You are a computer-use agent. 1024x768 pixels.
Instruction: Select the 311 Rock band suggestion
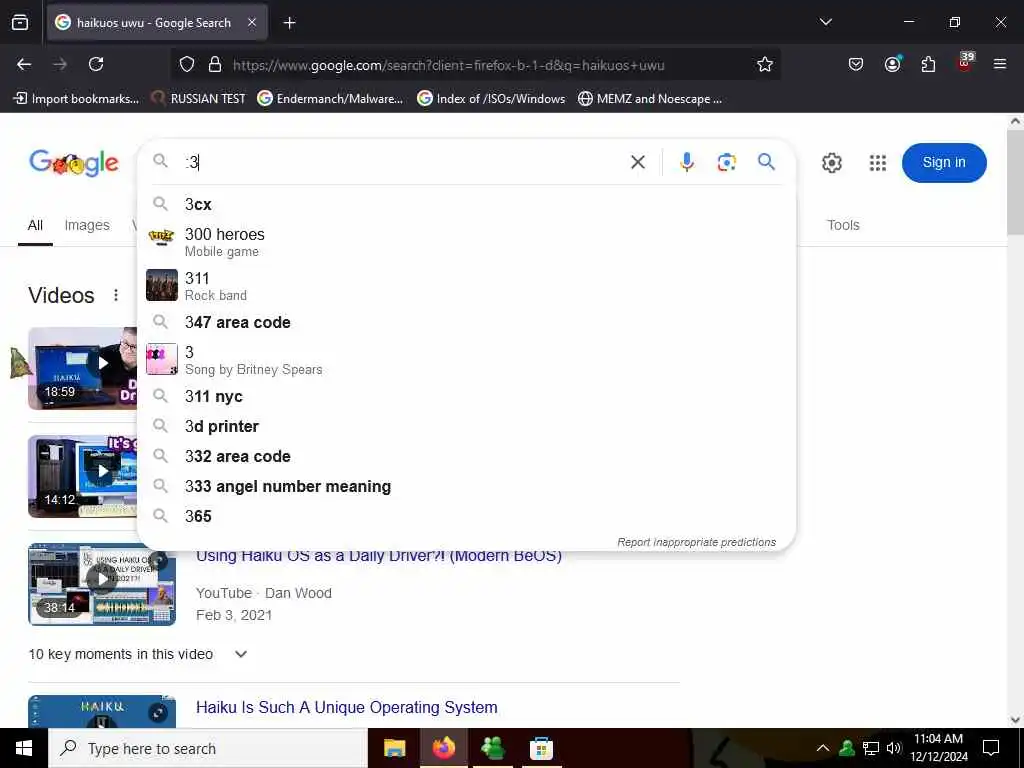click(x=466, y=286)
